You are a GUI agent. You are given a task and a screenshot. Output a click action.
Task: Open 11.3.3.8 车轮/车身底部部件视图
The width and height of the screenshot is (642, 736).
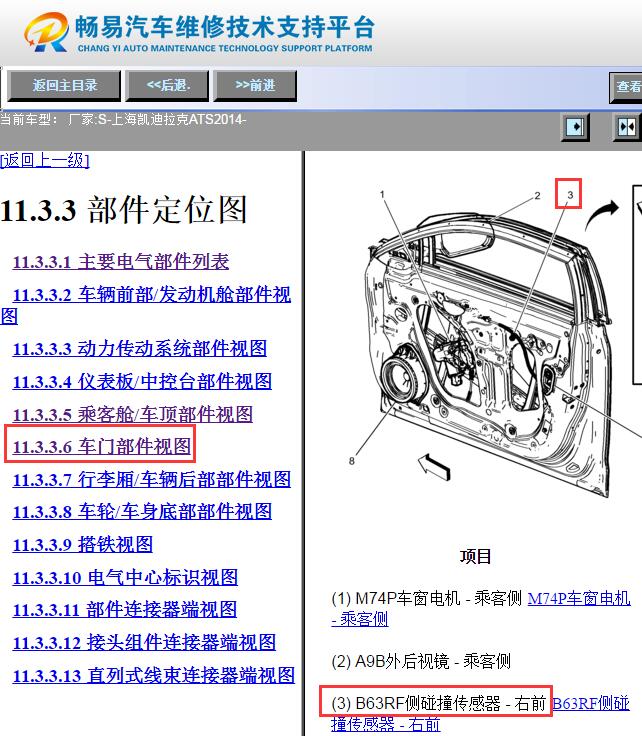[x=142, y=512]
